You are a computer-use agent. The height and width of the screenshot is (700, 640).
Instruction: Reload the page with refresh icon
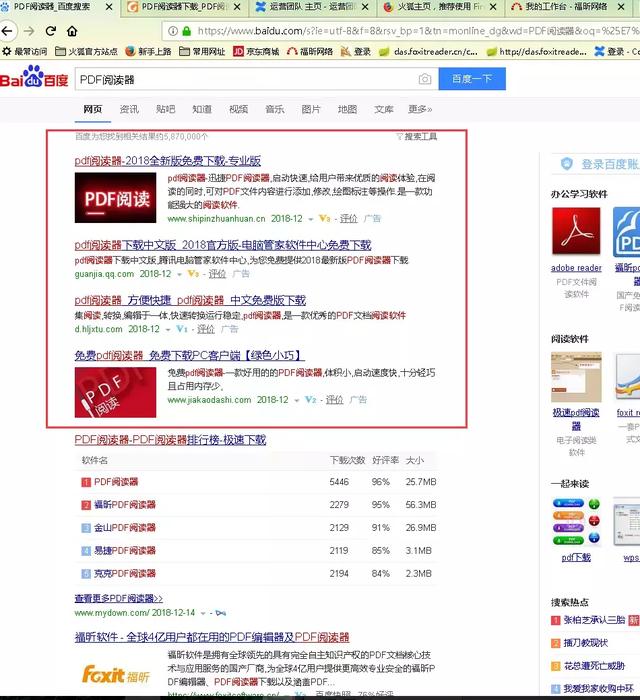pyautogui.click(x=51, y=31)
